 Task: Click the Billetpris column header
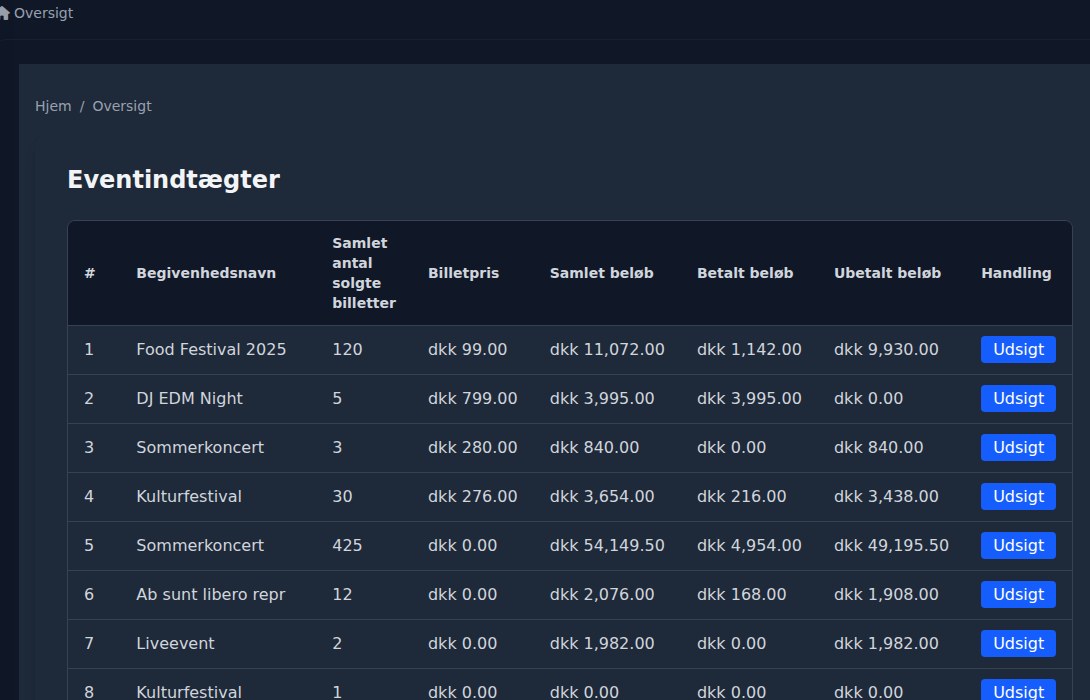[x=463, y=273]
